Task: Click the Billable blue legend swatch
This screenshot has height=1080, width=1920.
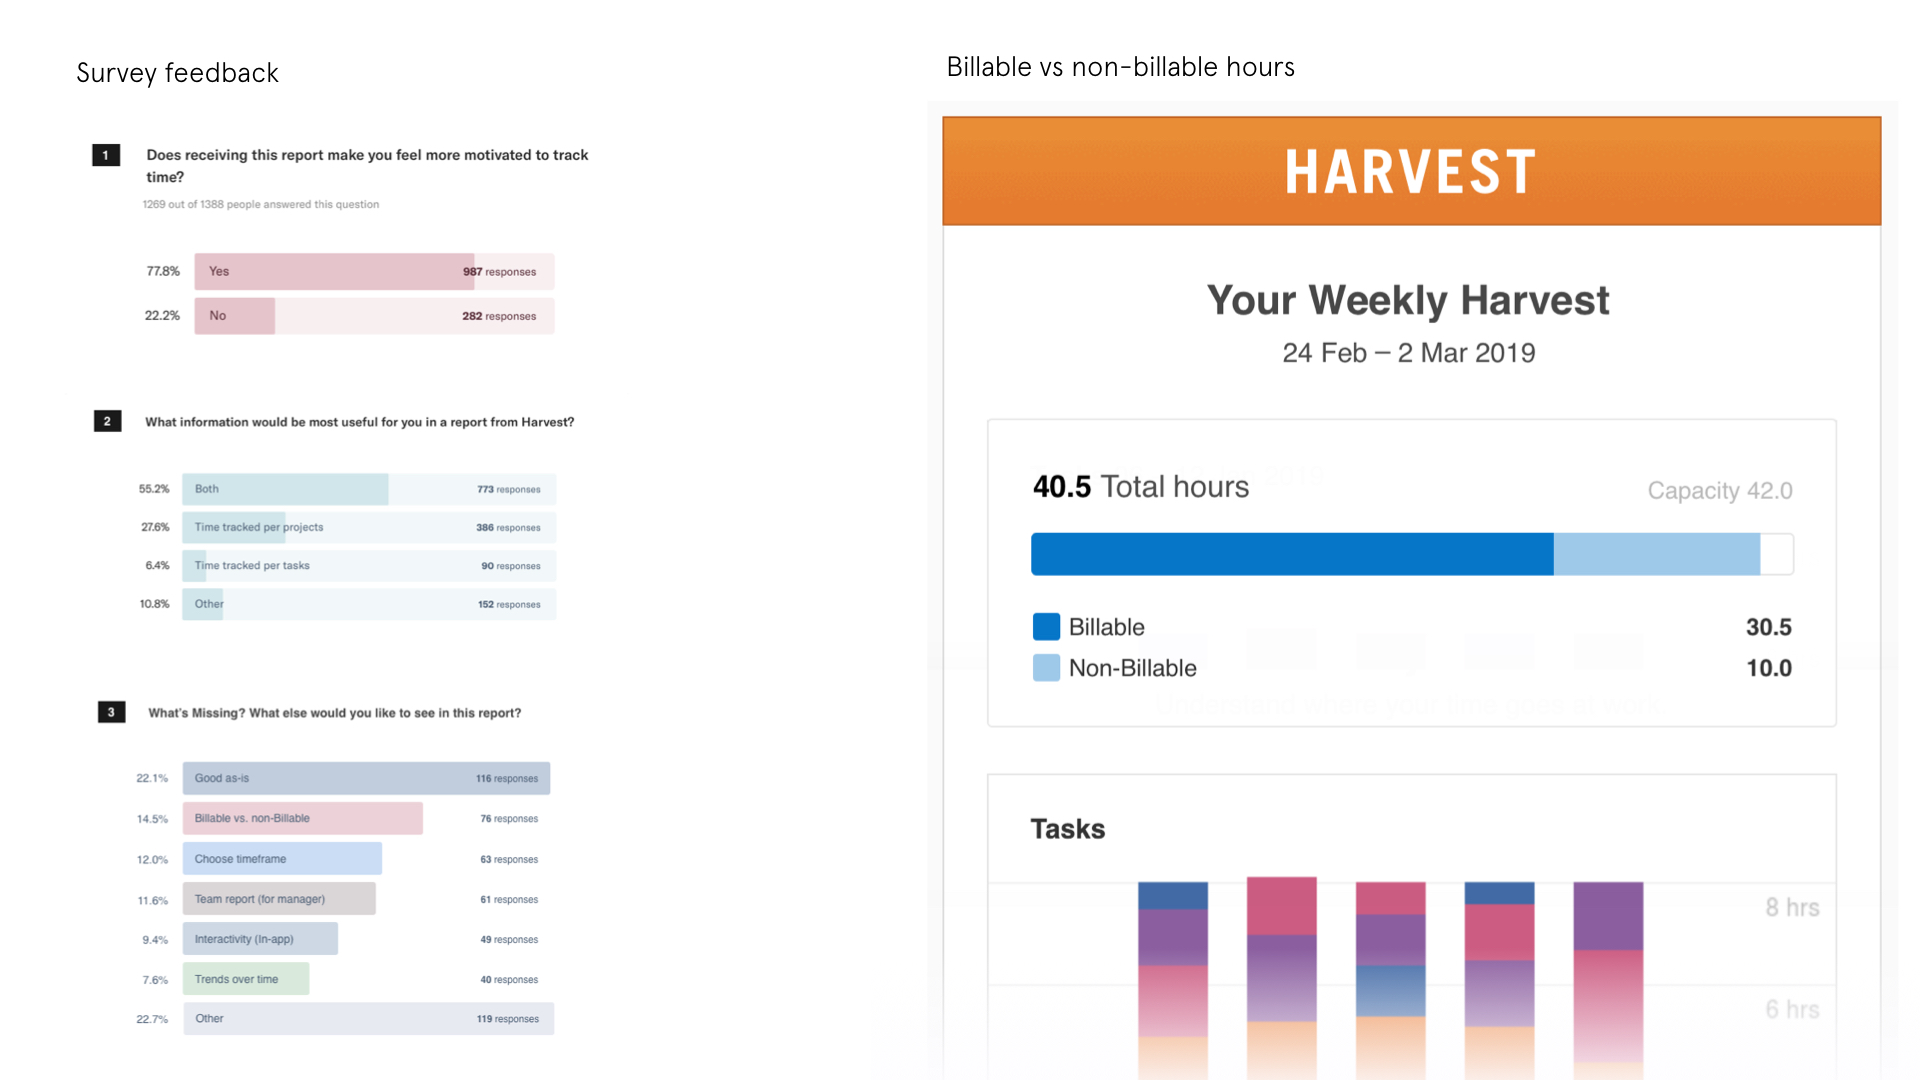Action: pos(1046,627)
